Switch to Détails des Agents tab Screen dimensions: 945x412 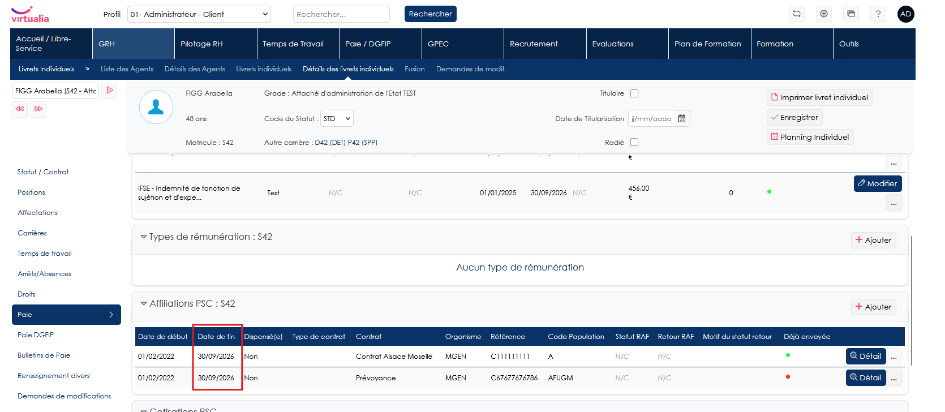click(x=194, y=69)
